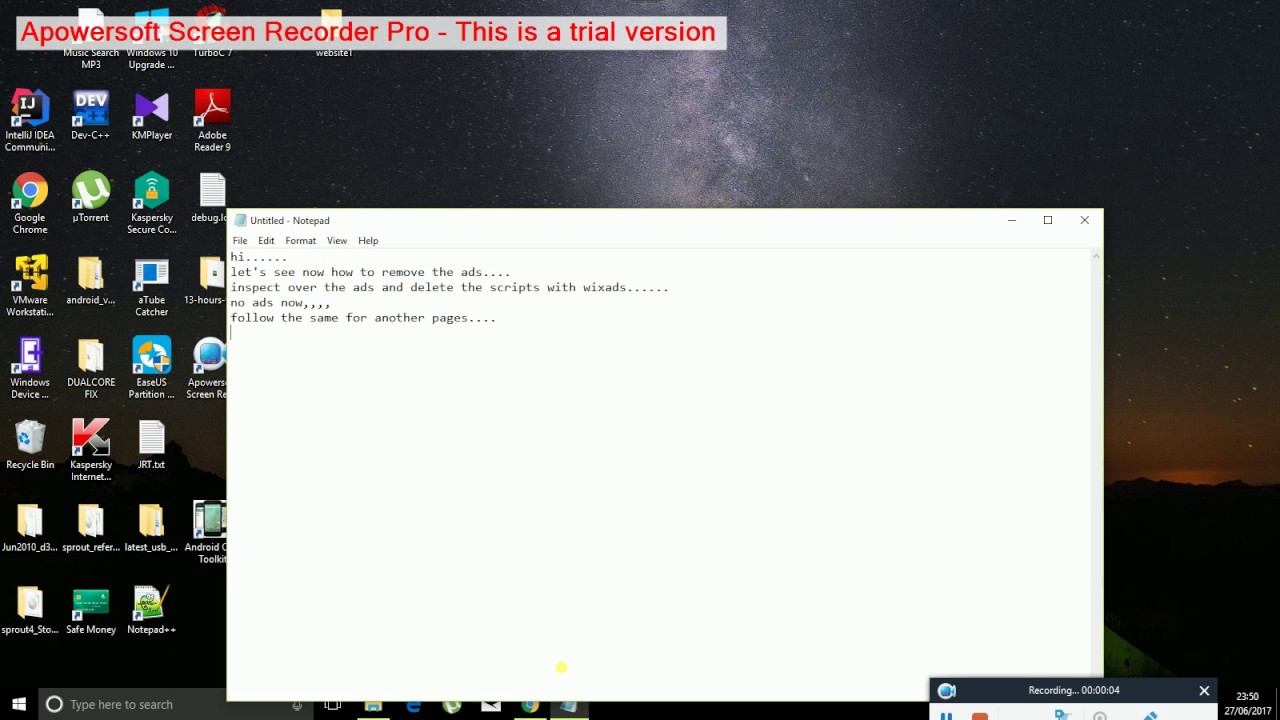The image size is (1280, 720).
Task: Select the Apowersoft Screen Recorder desktop shortcut
Action: (x=207, y=368)
